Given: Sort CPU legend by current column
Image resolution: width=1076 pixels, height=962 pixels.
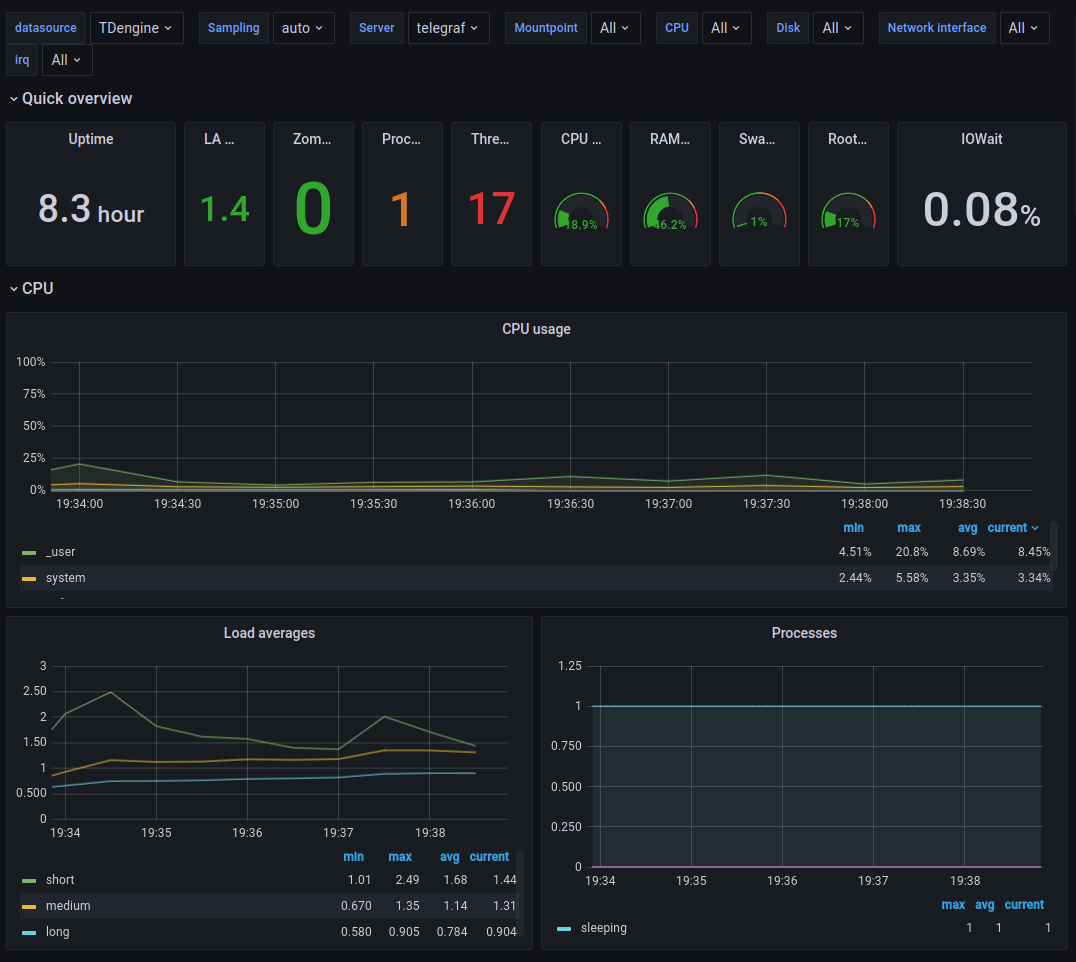Looking at the screenshot, I should click(1012, 527).
